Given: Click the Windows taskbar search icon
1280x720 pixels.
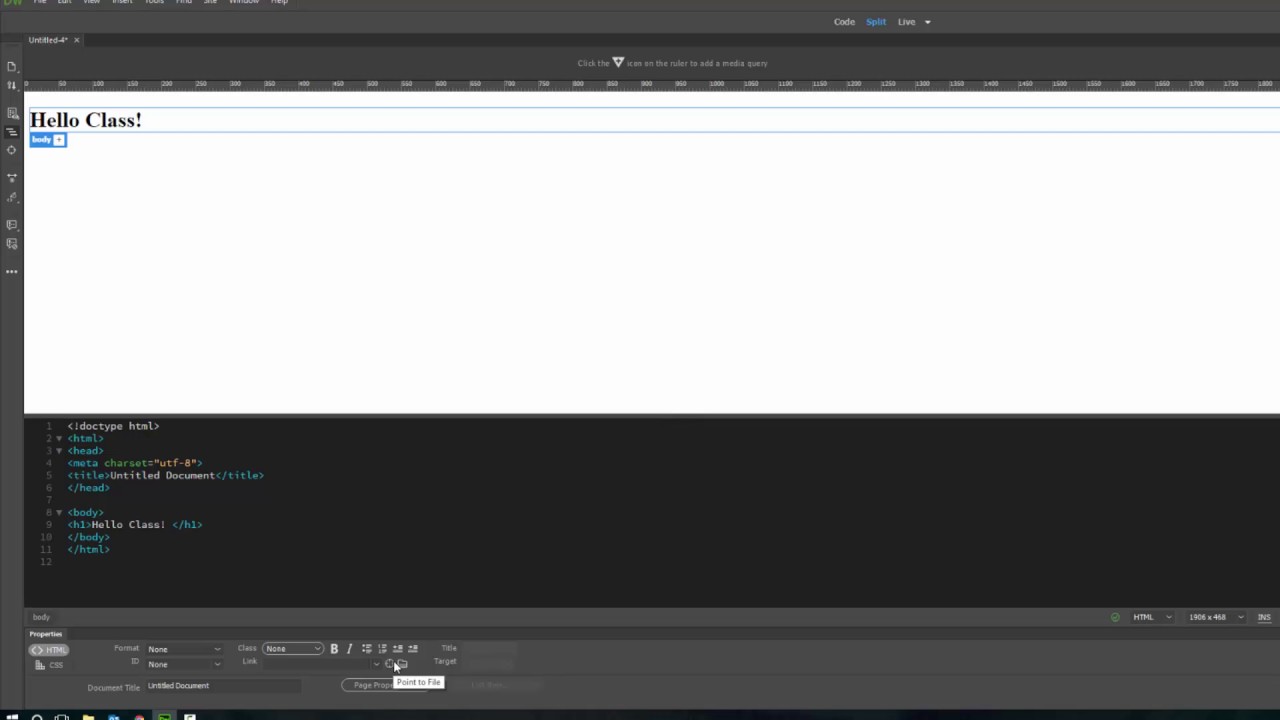Looking at the screenshot, I should pos(37,716).
